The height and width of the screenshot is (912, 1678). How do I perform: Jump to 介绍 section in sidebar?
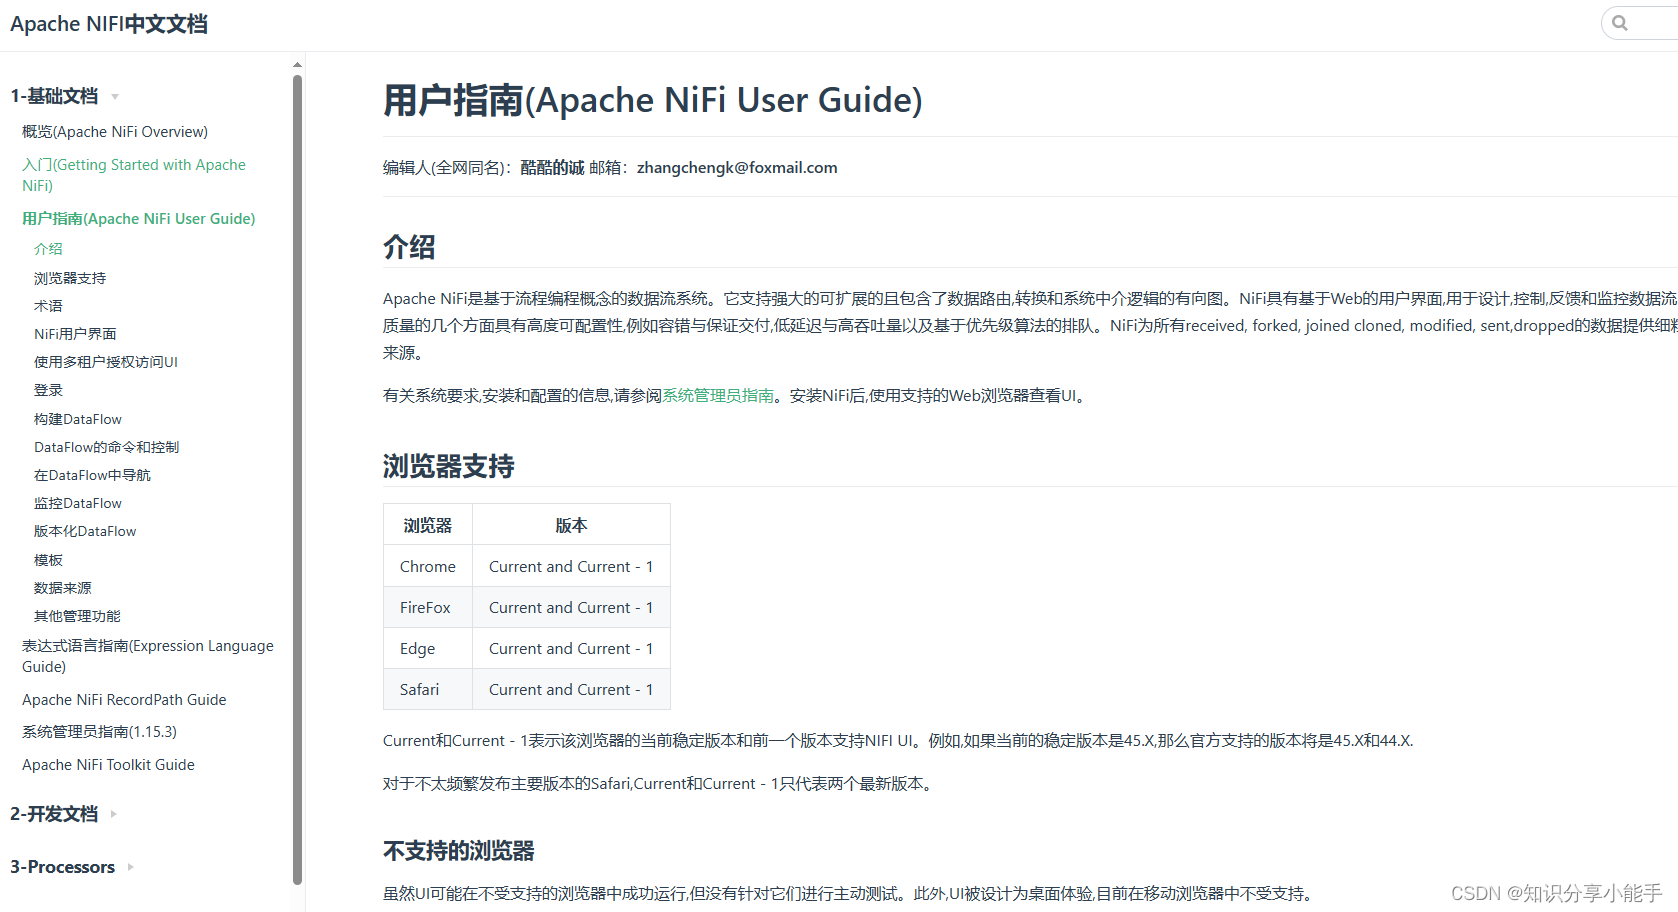pyautogui.click(x=48, y=249)
